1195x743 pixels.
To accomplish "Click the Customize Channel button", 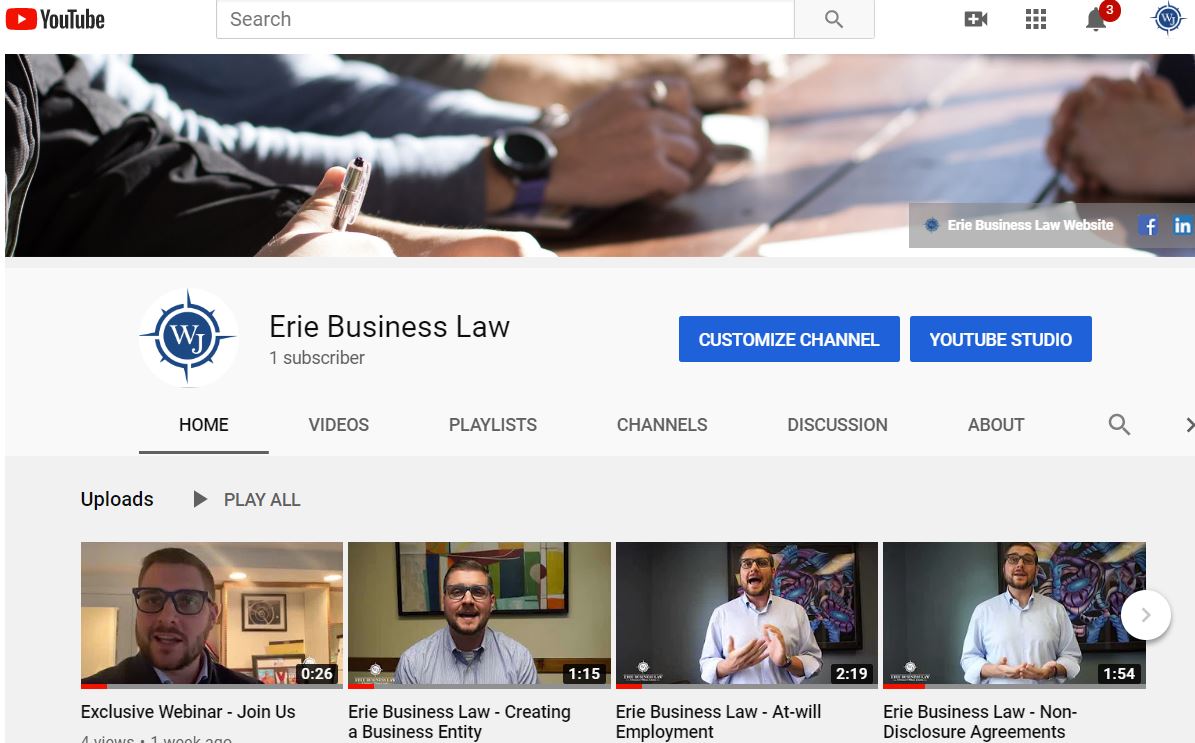I will point(789,339).
